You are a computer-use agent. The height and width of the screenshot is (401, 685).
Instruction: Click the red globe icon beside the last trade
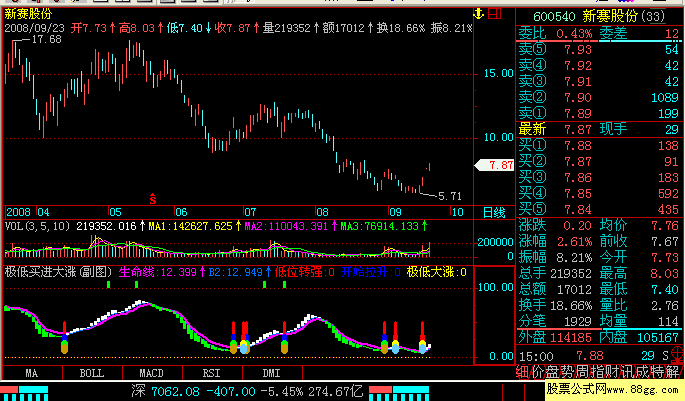point(678,354)
